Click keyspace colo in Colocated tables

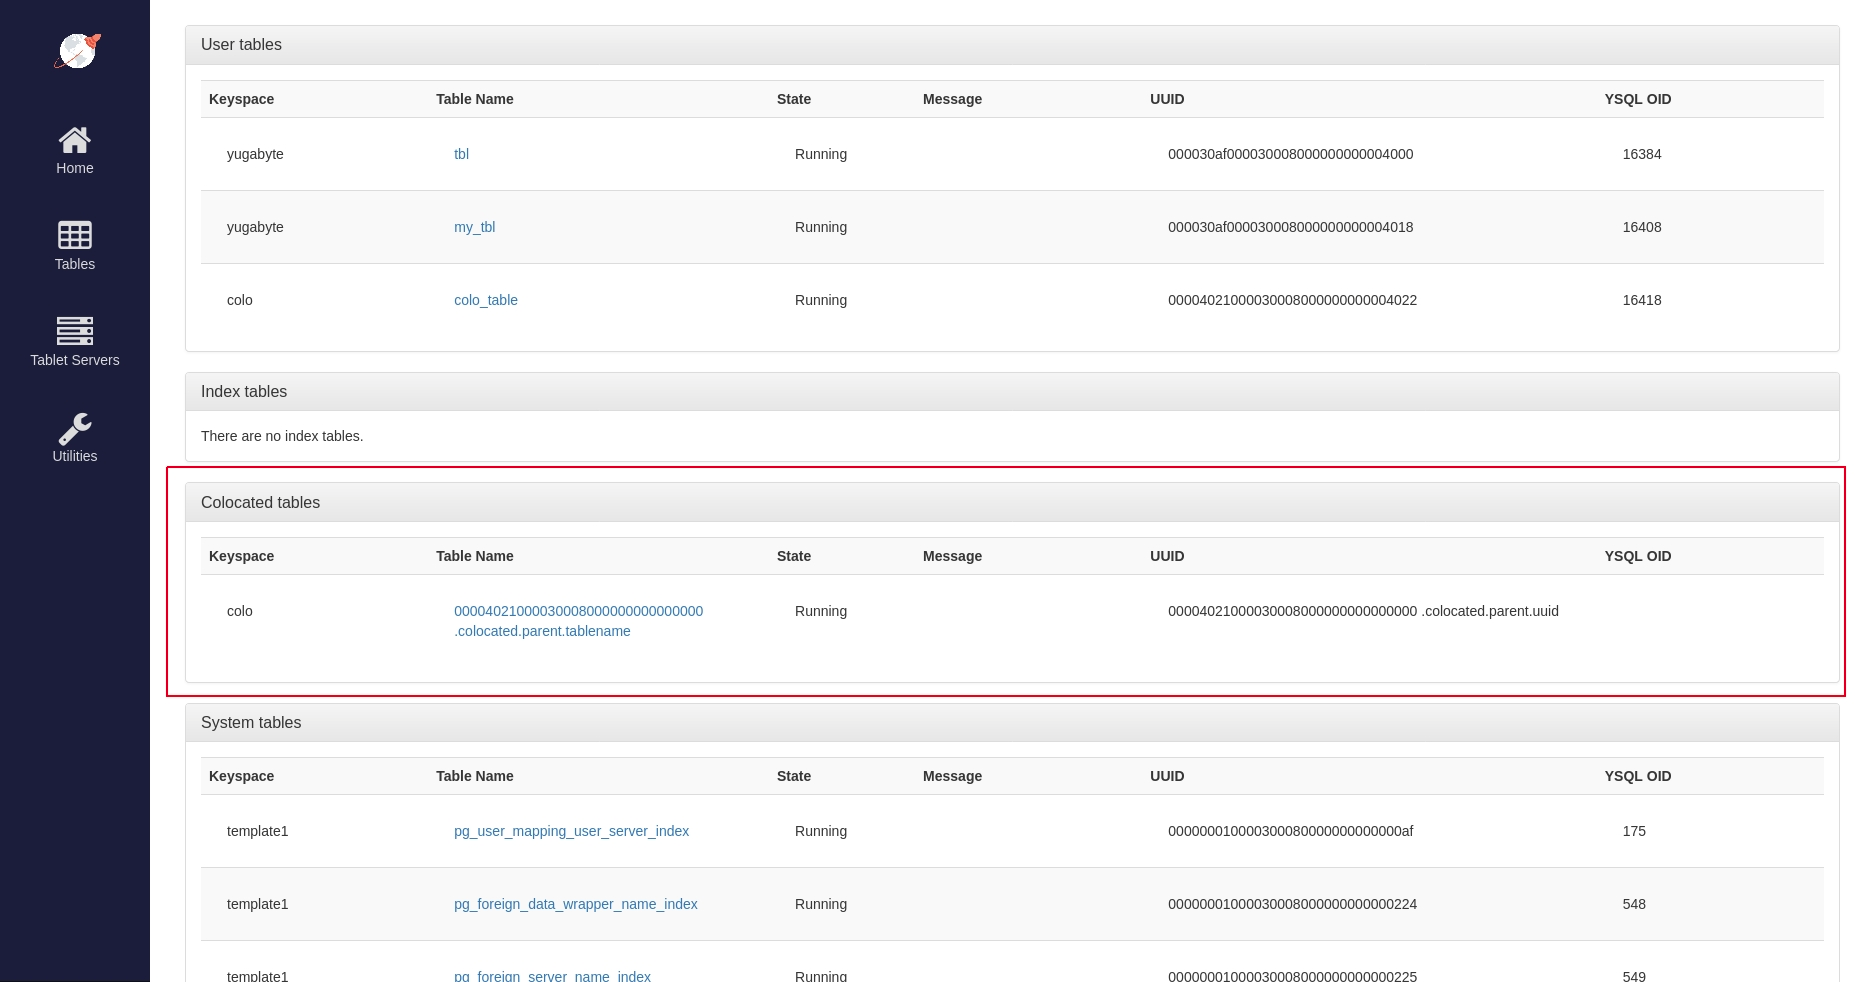point(240,611)
